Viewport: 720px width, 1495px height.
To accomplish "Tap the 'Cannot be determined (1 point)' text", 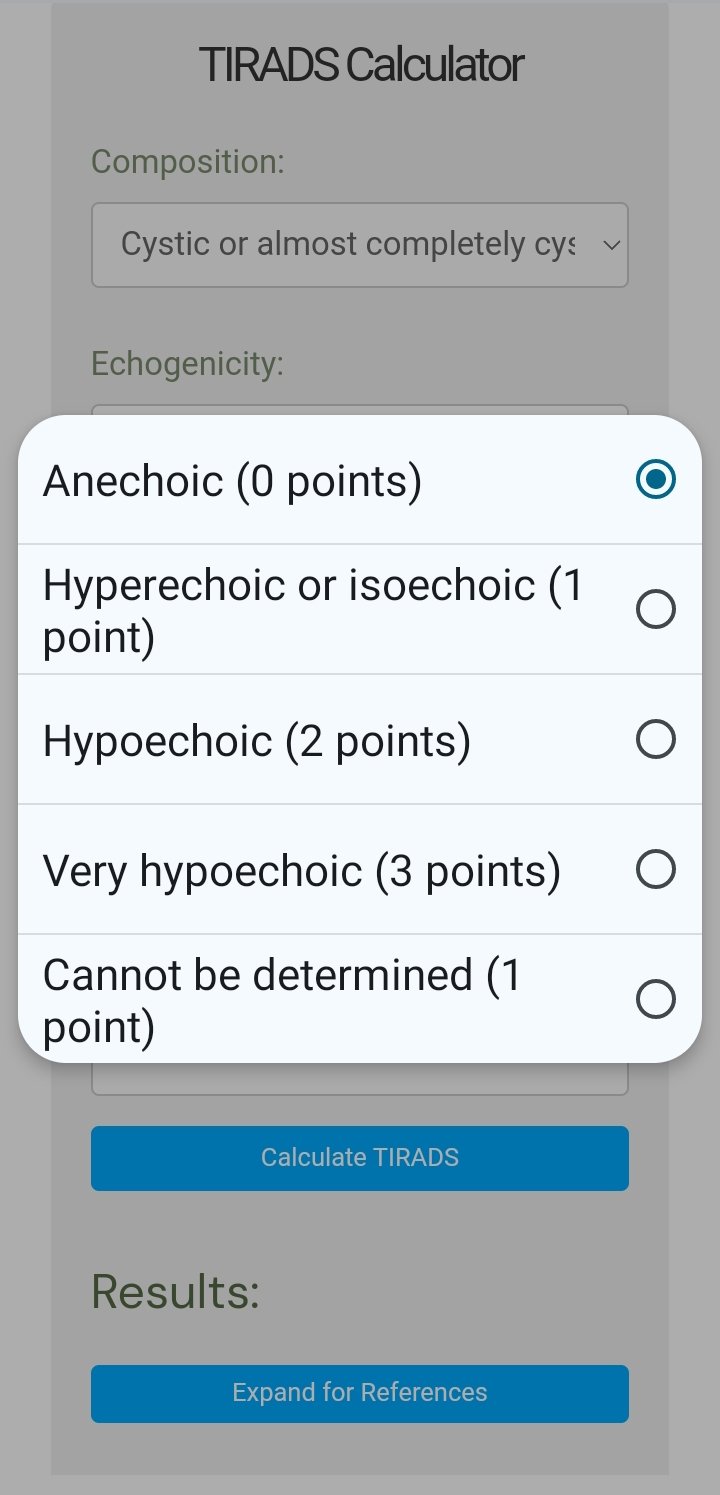I will pos(282,1000).
